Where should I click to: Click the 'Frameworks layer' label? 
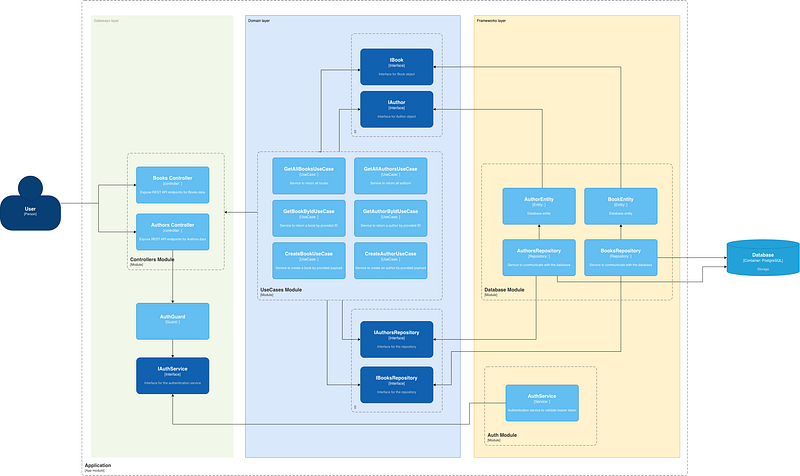tap(491, 21)
